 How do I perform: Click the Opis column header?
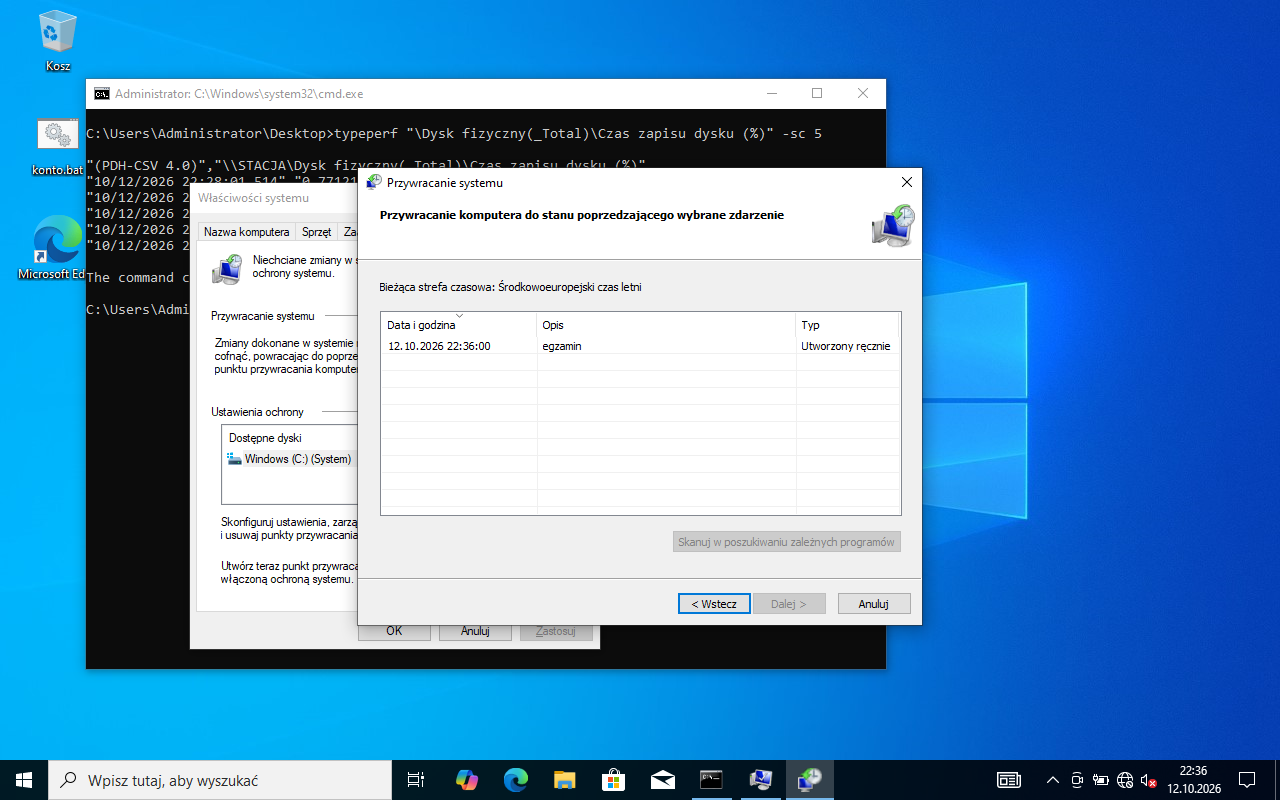coord(666,325)
